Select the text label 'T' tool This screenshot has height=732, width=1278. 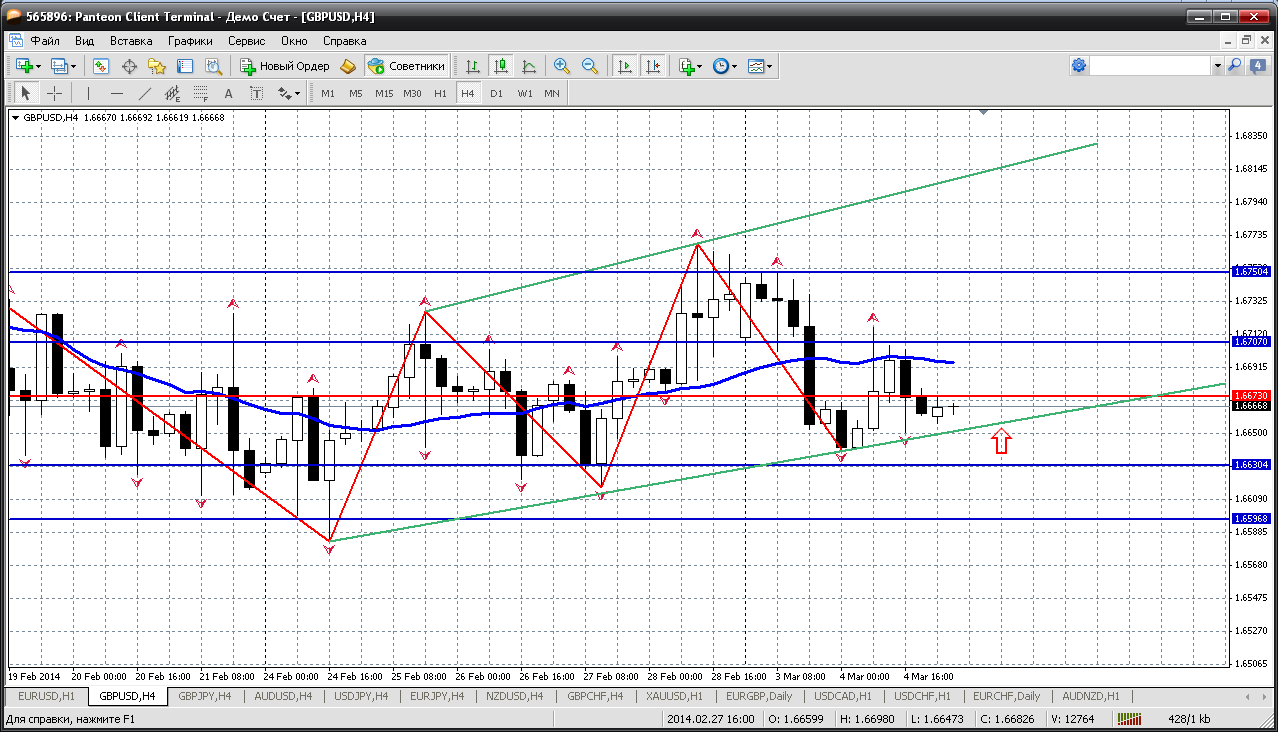coord(256,93)
